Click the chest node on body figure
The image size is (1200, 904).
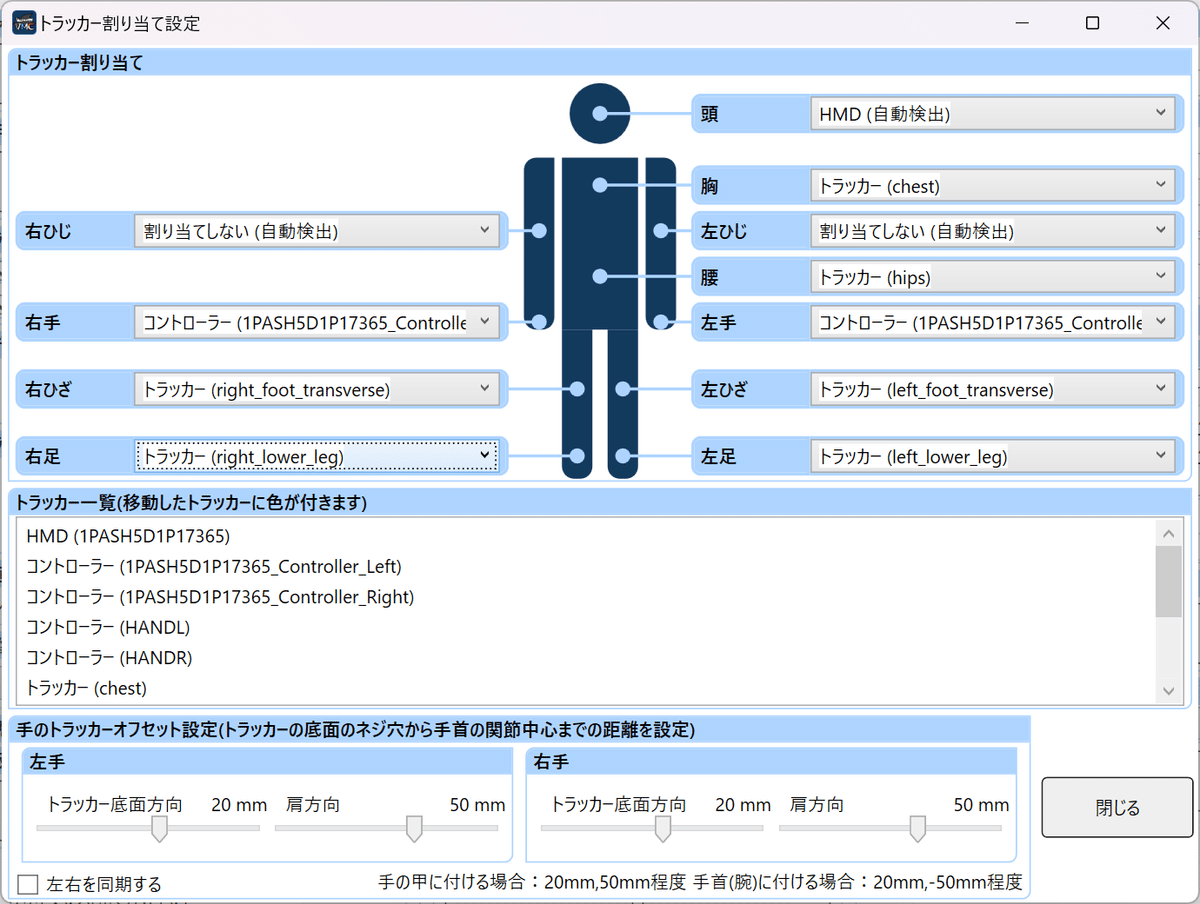point(599,185)
